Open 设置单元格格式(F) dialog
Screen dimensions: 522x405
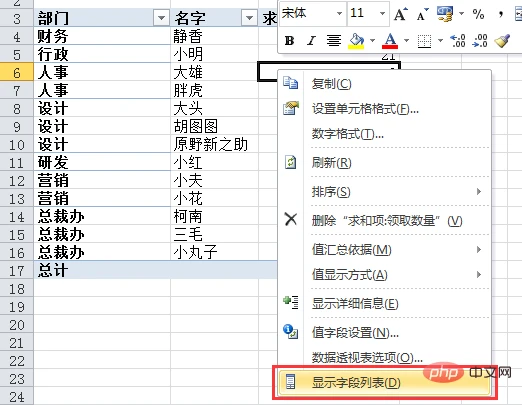pos(365,109)
